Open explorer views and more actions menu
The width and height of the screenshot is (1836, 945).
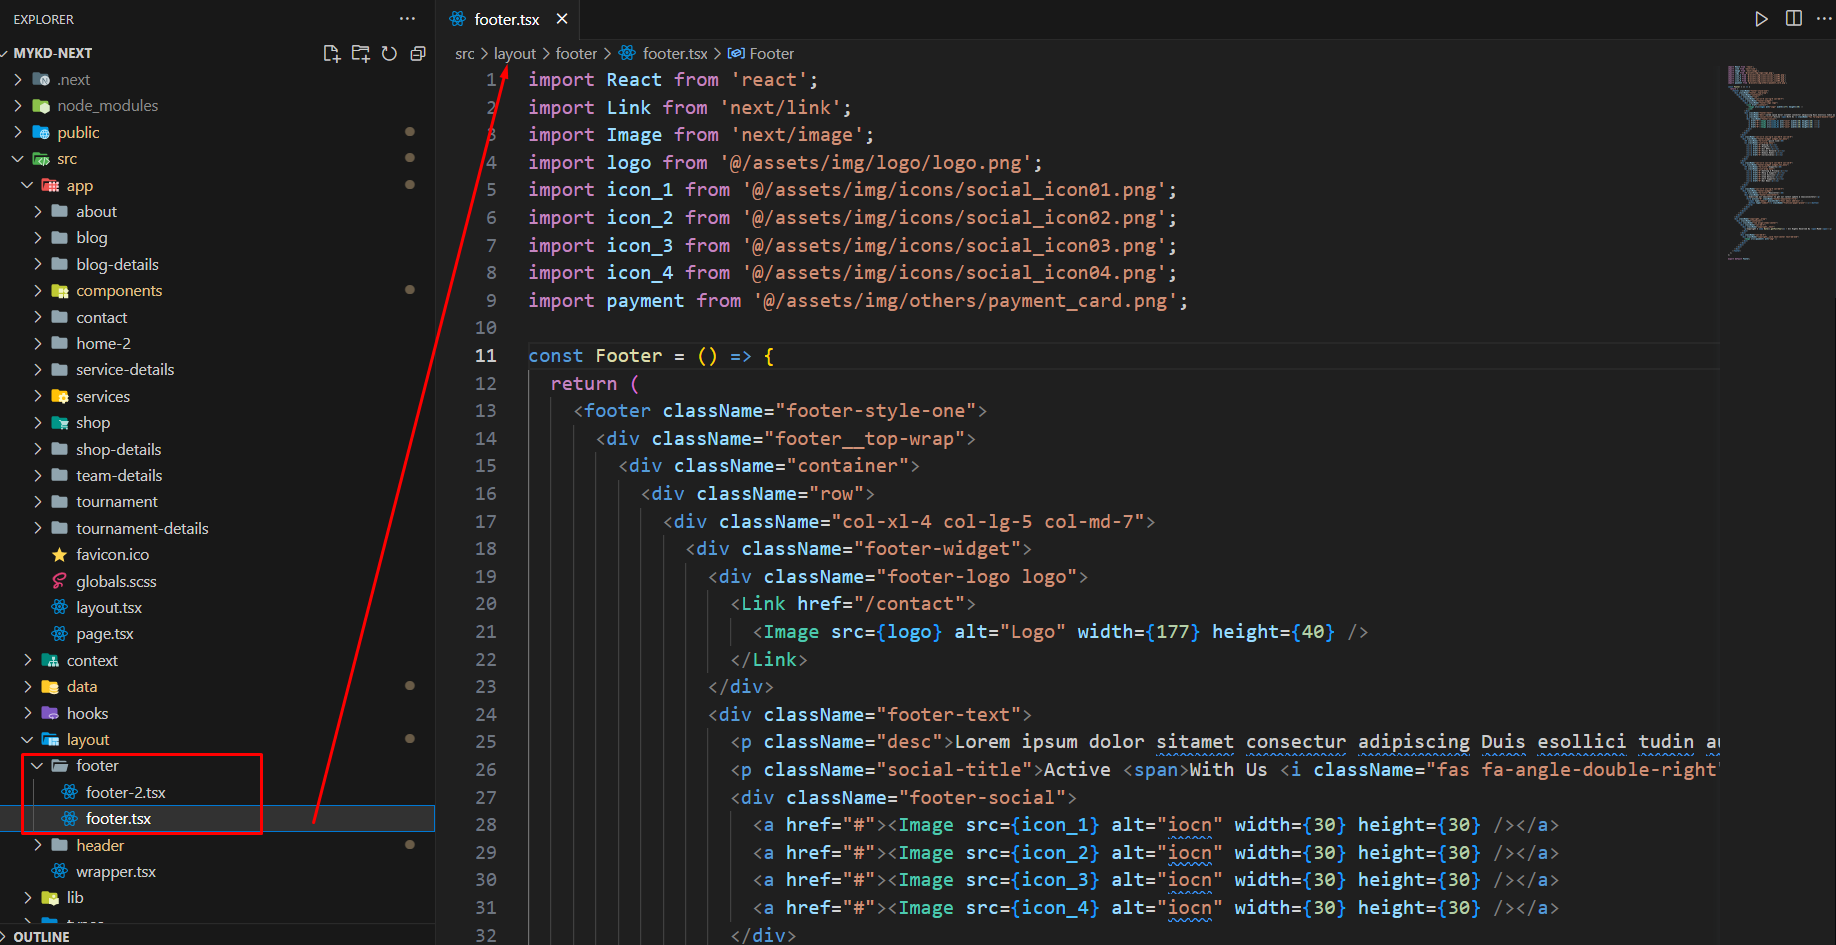click(407, 19)
